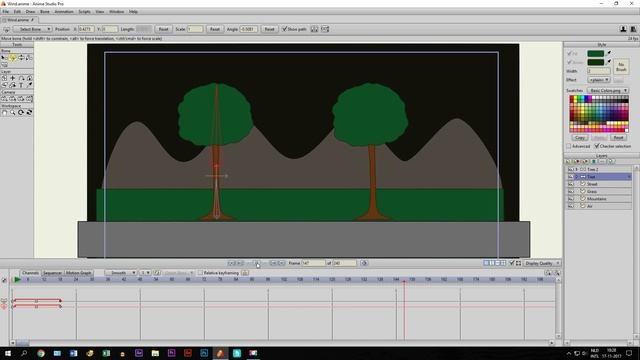Open the Select Bone dropdown

(33, 29)
